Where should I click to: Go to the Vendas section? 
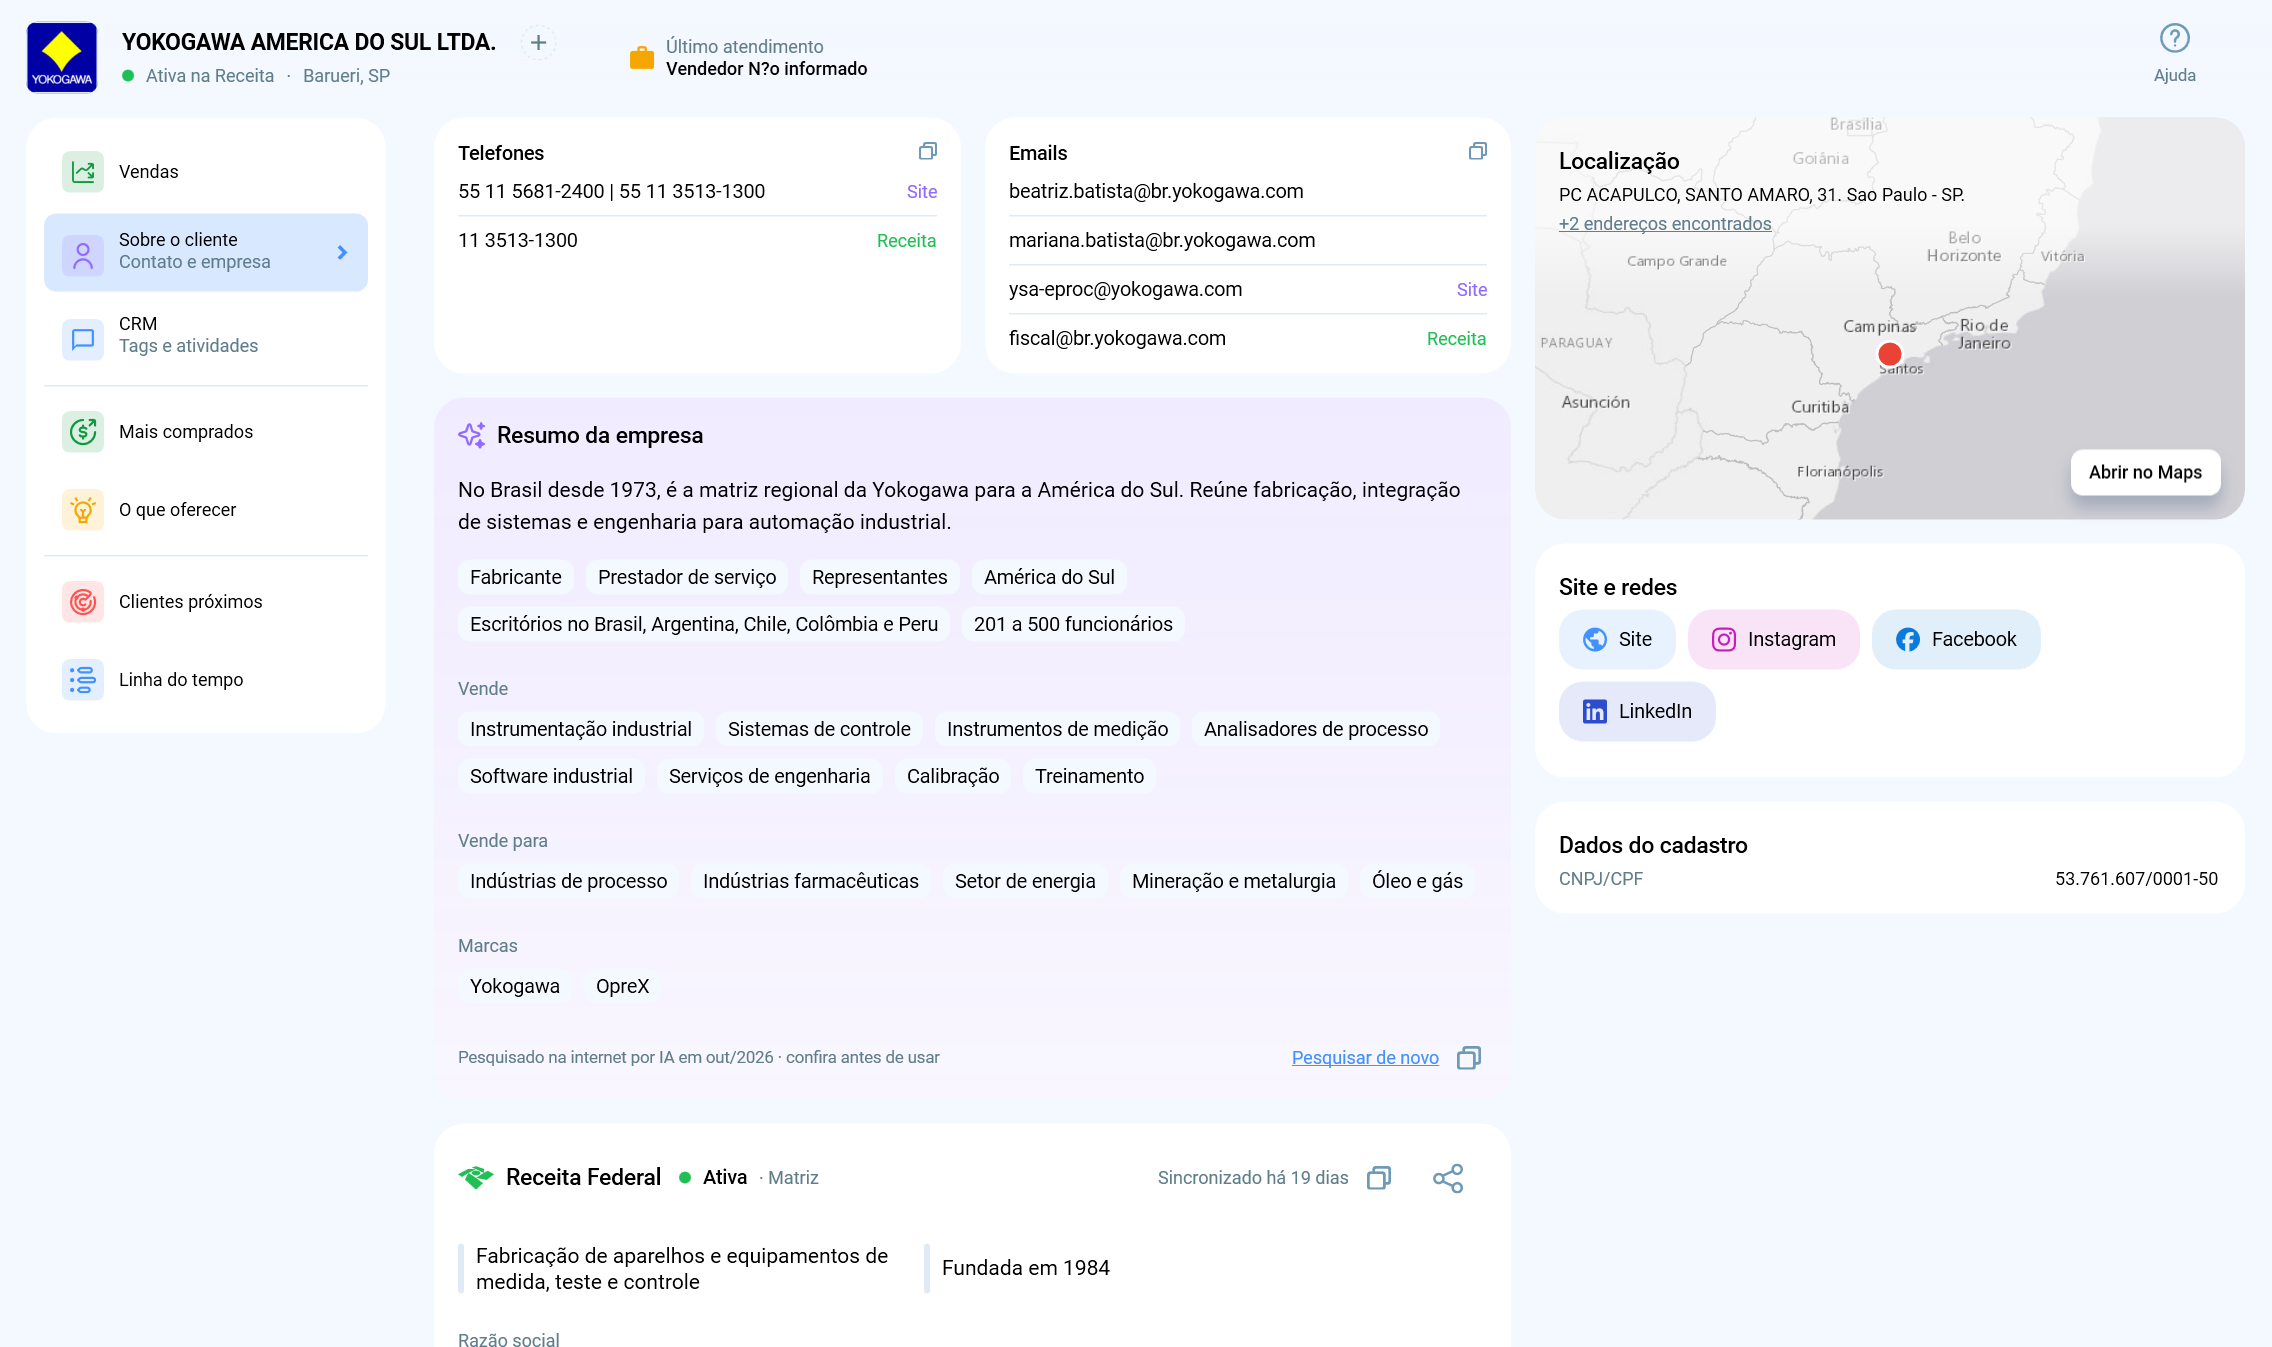206,172
